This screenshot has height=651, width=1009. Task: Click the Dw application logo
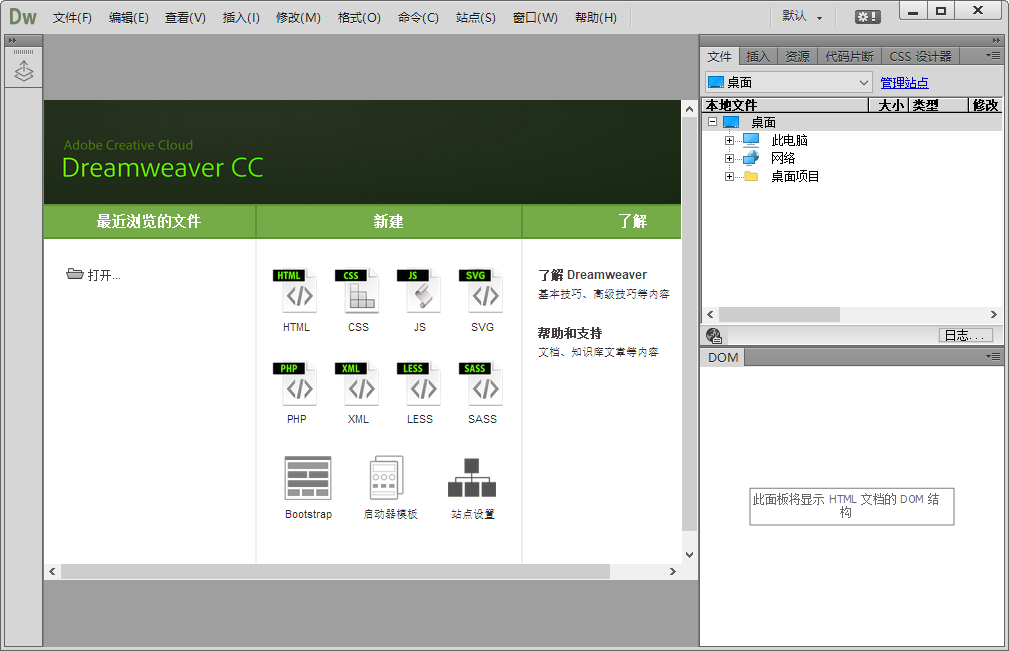(23, 17)
